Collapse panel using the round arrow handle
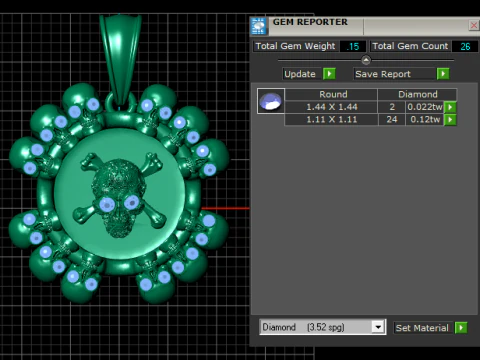The height and width of the screenshot is (360, 480). pos(366,60)
